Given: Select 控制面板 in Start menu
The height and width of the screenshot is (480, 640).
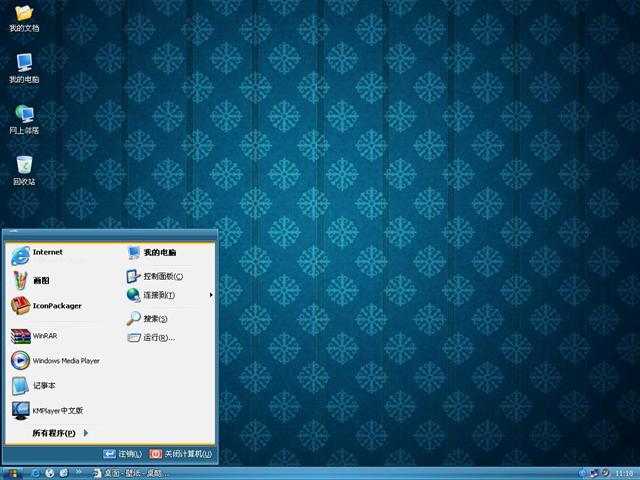Looking at the screenshot, I should tap(162, 276).
